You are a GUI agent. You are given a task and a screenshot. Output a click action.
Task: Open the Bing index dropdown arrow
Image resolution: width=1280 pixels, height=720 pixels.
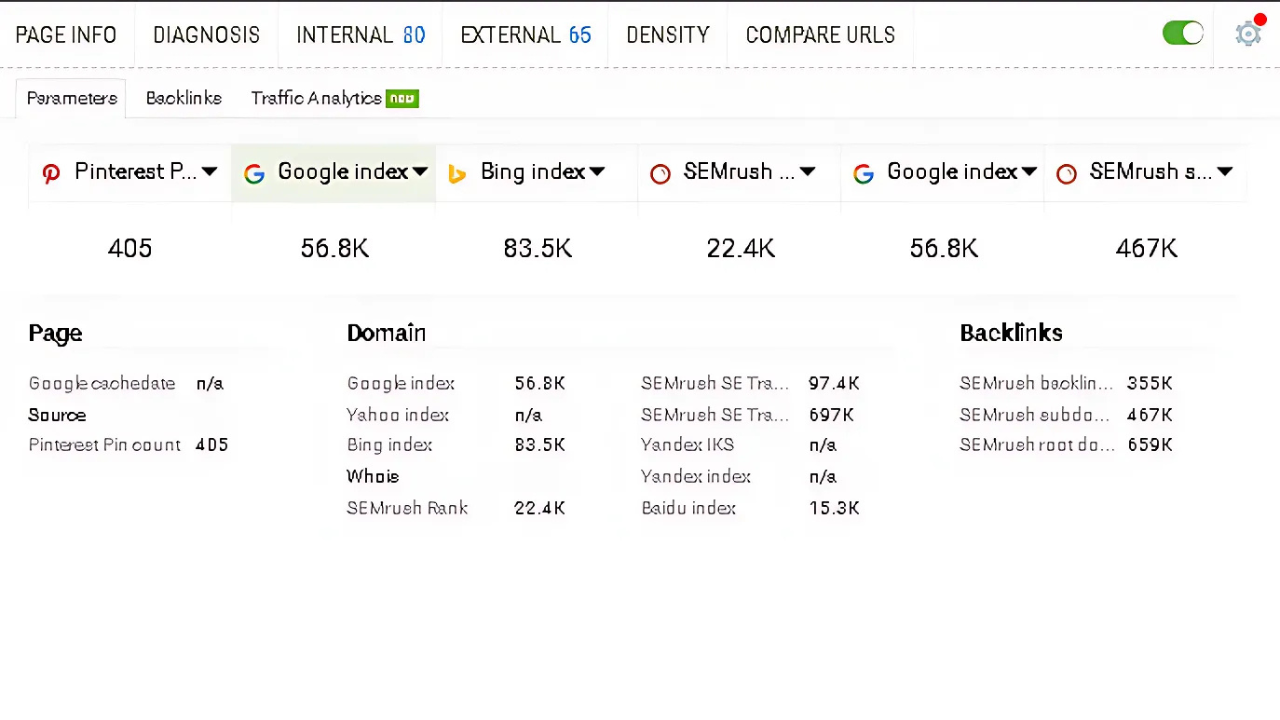point(597,172)
